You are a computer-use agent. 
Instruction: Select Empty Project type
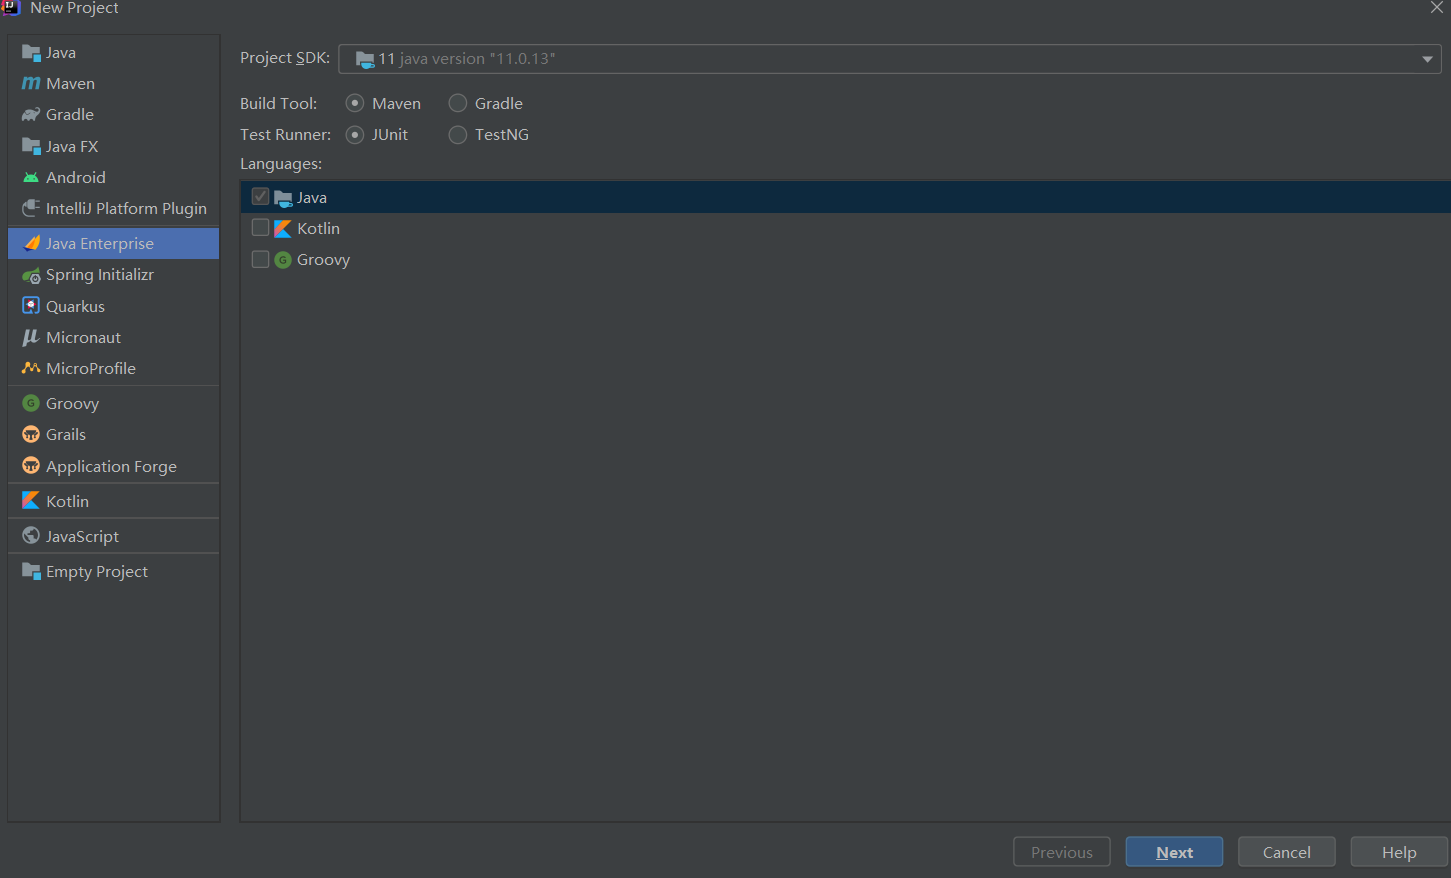pyautogui.click(x=113, y=571)
